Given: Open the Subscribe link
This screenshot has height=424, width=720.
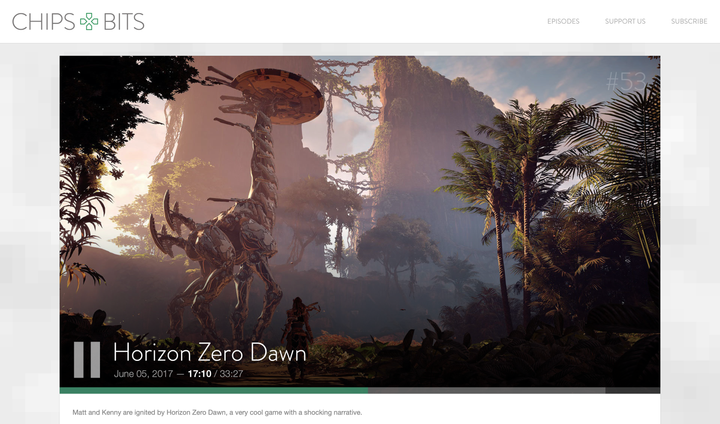Looking at the screenshot, I should 689,21.
